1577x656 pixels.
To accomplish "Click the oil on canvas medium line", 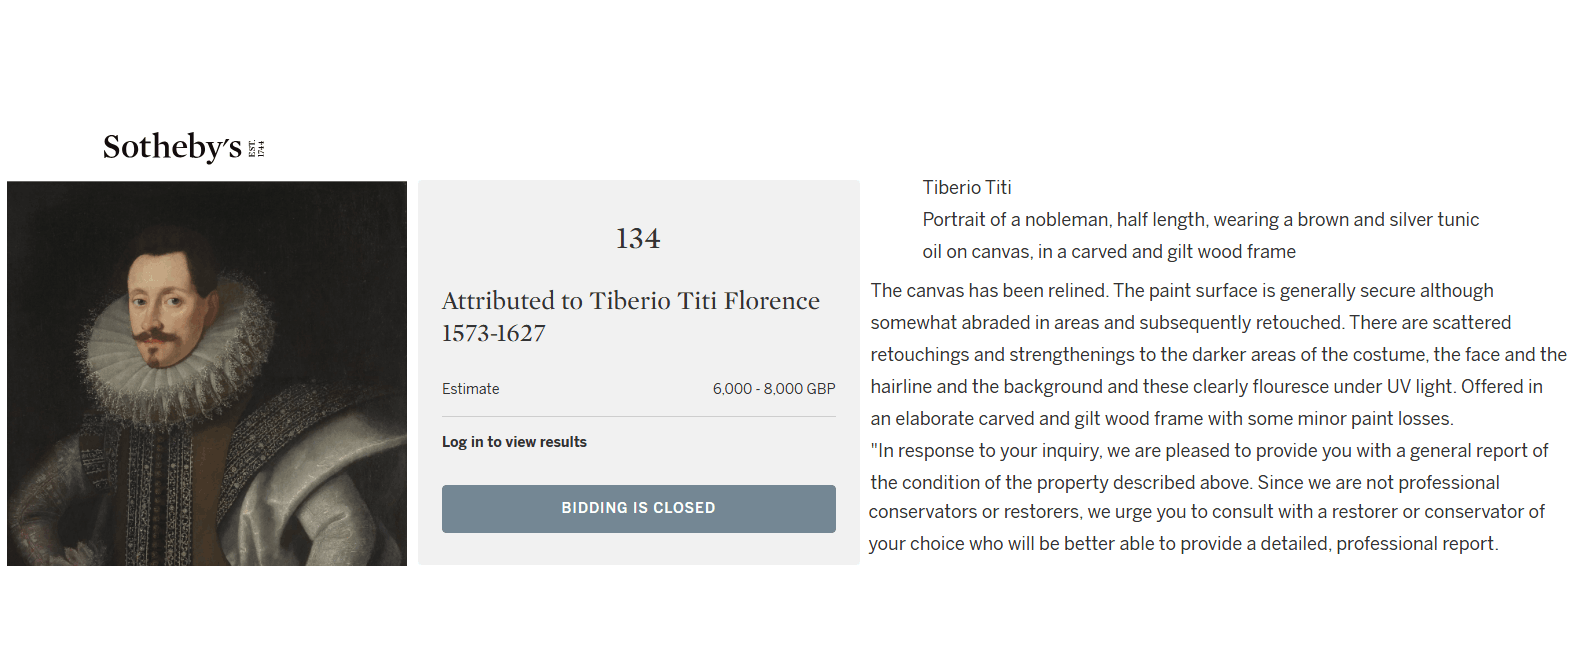I will 1109,252.
